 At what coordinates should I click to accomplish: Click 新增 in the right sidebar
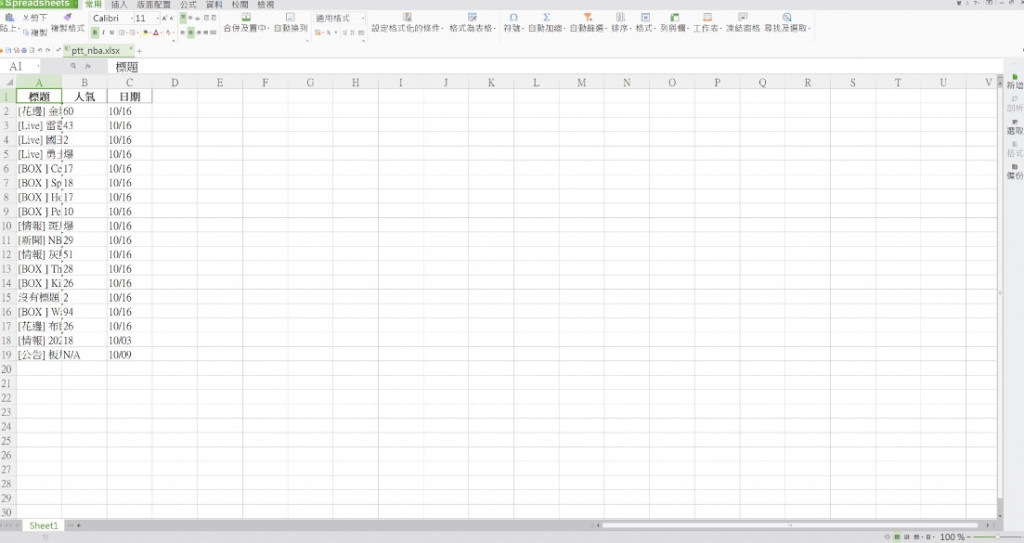(1014, 82)
